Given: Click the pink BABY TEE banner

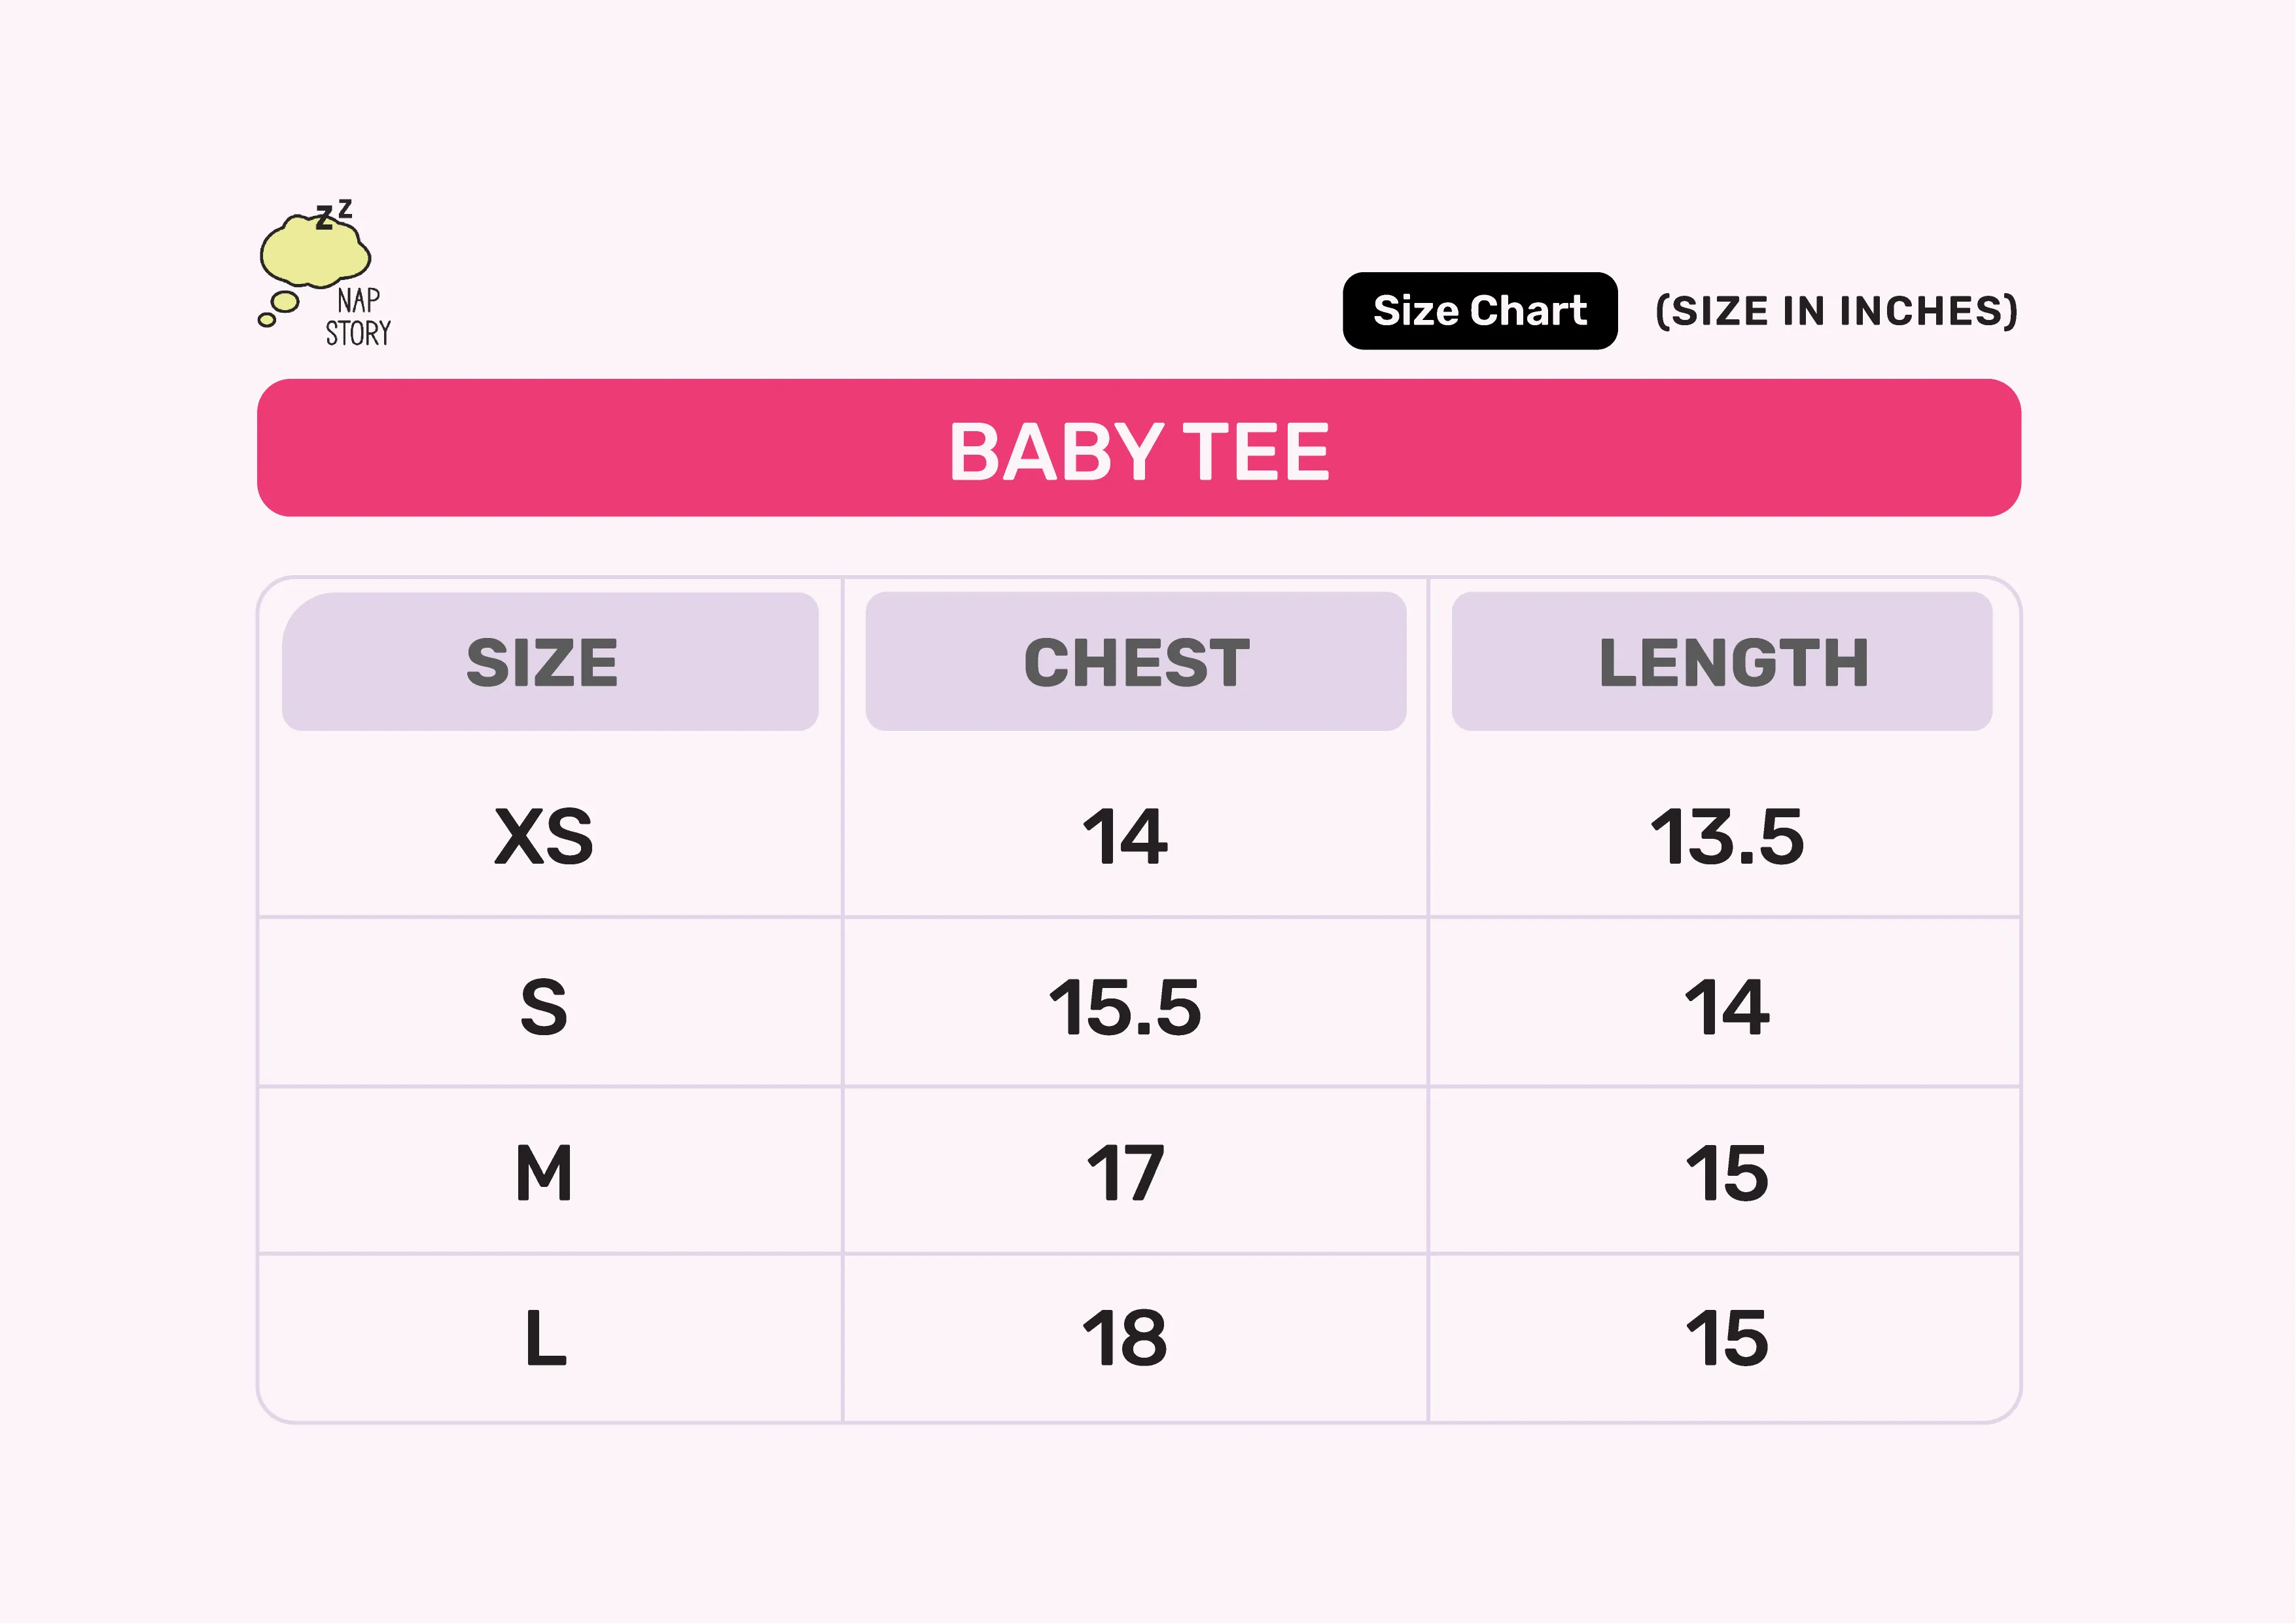Looking at the screenshot, I should (1138, 448).
